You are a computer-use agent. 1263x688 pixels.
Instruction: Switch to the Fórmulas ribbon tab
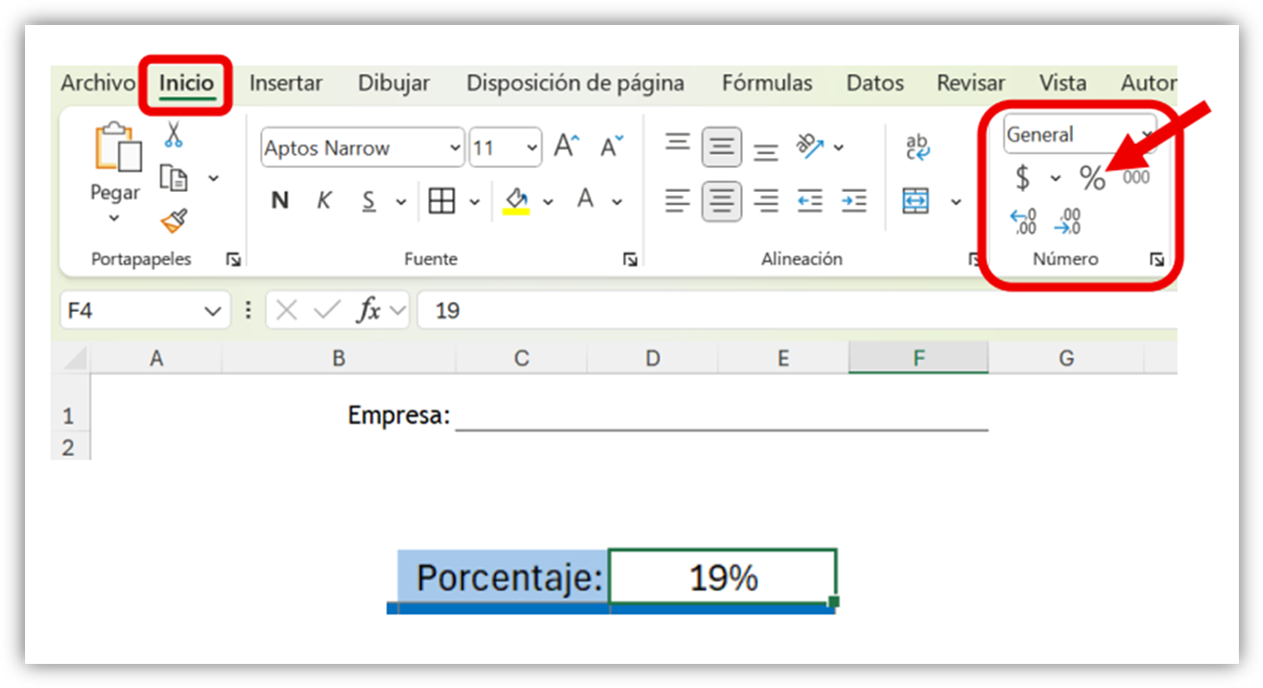point(767,83)
